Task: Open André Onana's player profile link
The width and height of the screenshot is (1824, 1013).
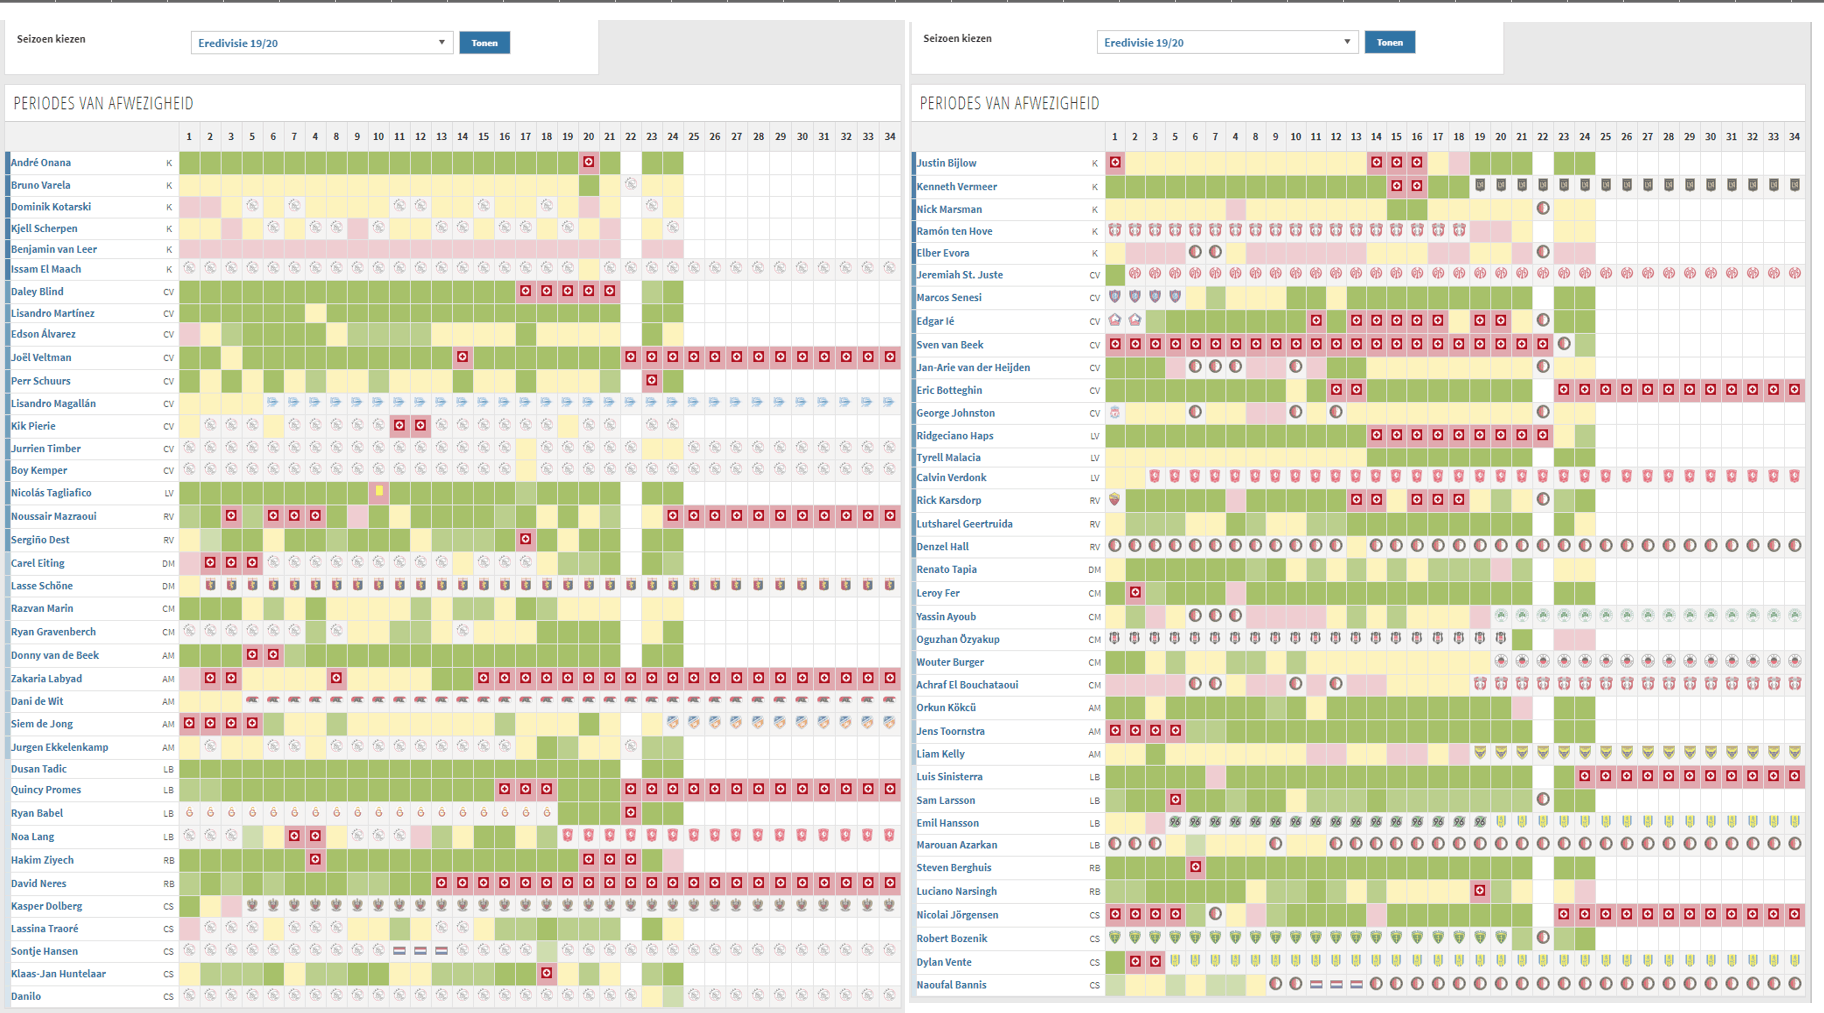Action: point(41,162)
